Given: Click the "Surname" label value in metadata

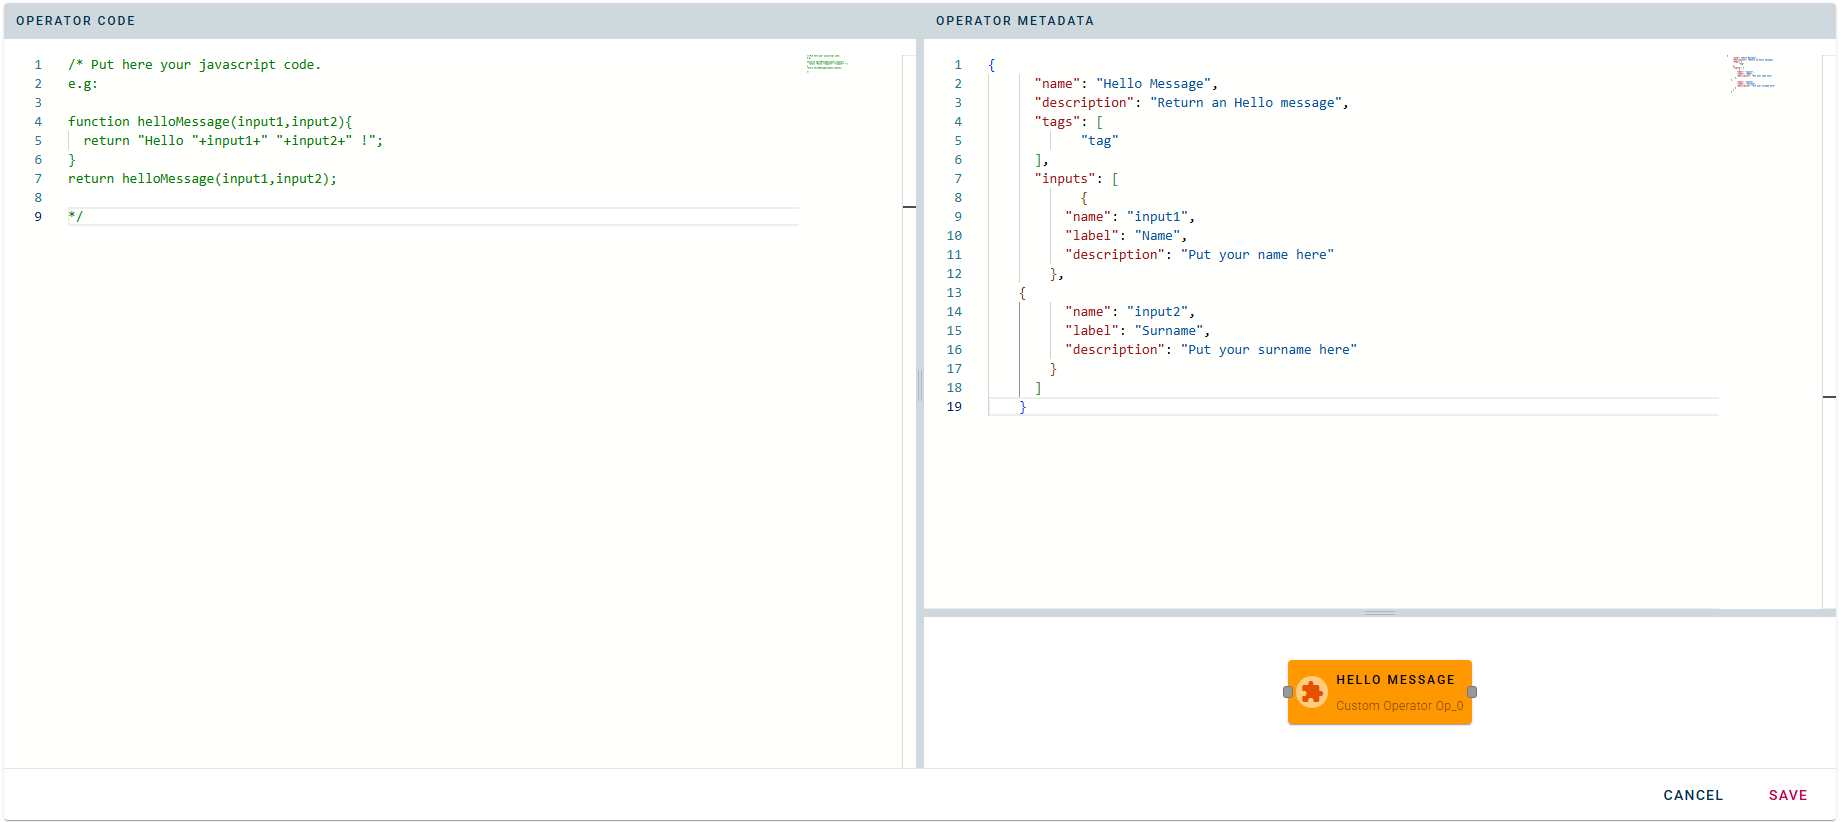Looking at the screenshot, I should pos(1171,331).
